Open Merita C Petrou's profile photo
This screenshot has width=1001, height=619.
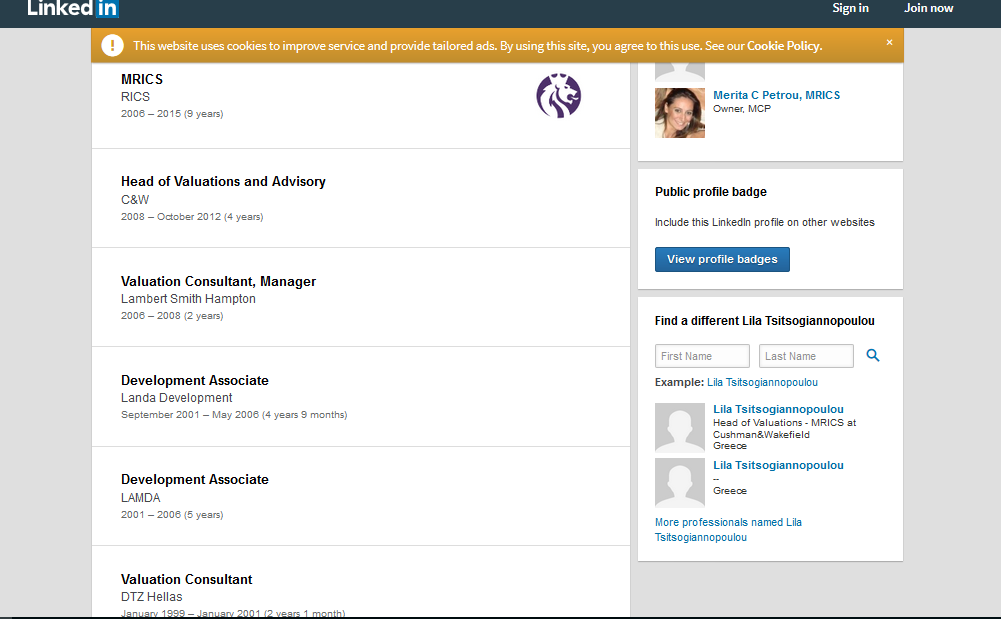pyautogui.click(x=680, y=113)
